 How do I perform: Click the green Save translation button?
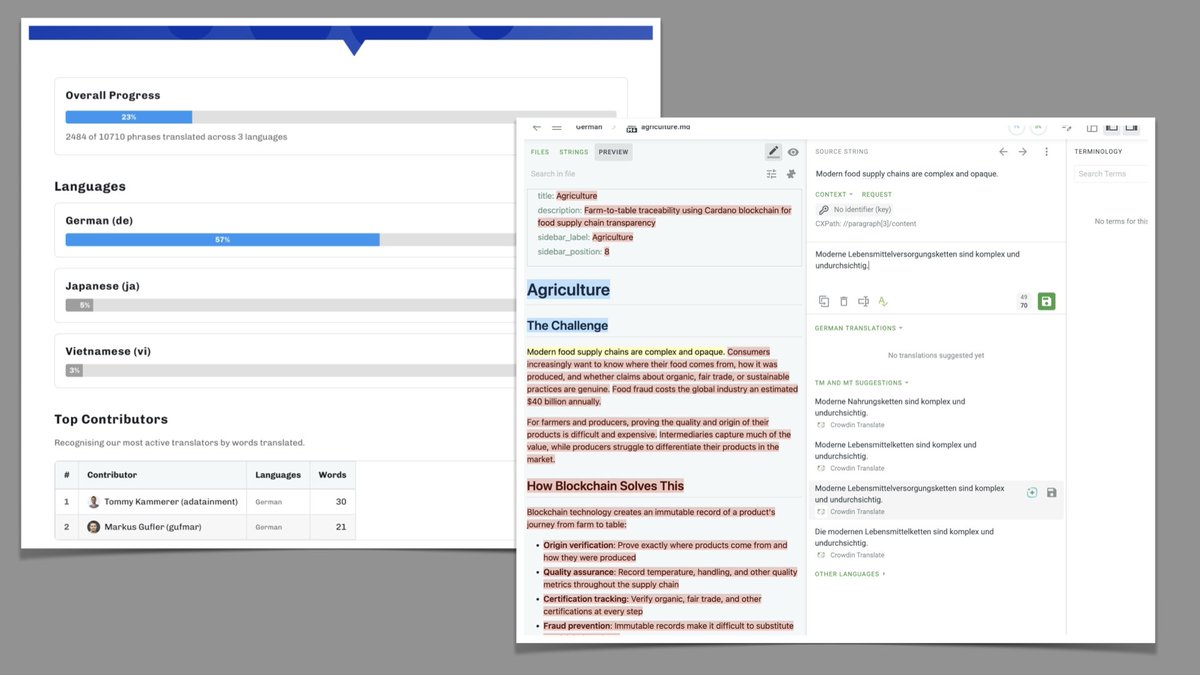tap(1046, 301)
